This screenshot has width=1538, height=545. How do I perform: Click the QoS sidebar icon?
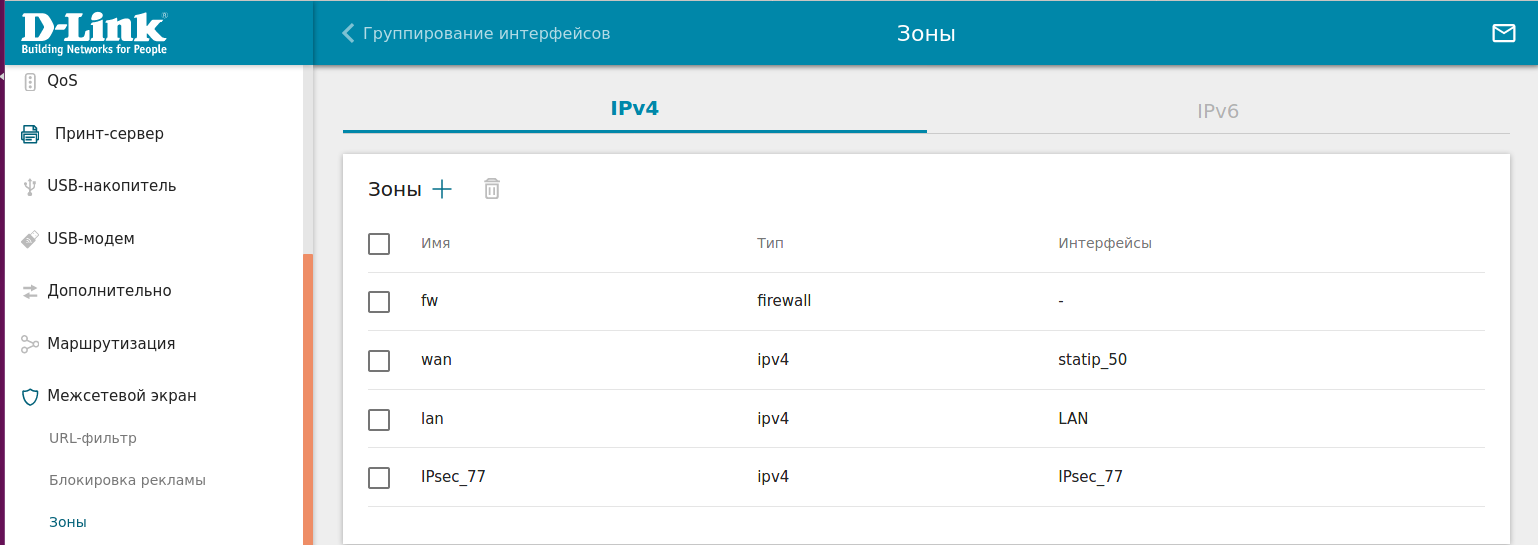click(x=30, y=81)
